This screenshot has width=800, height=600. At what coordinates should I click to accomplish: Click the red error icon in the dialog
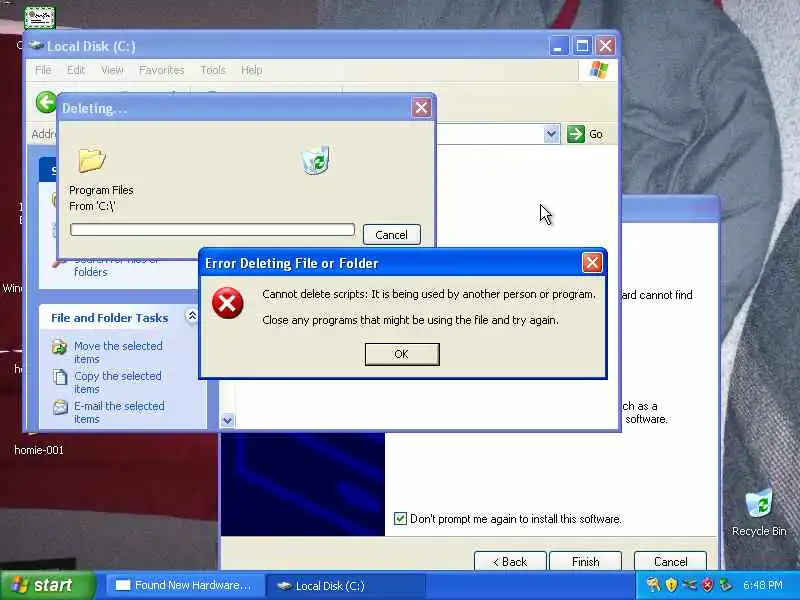[228, 303]
